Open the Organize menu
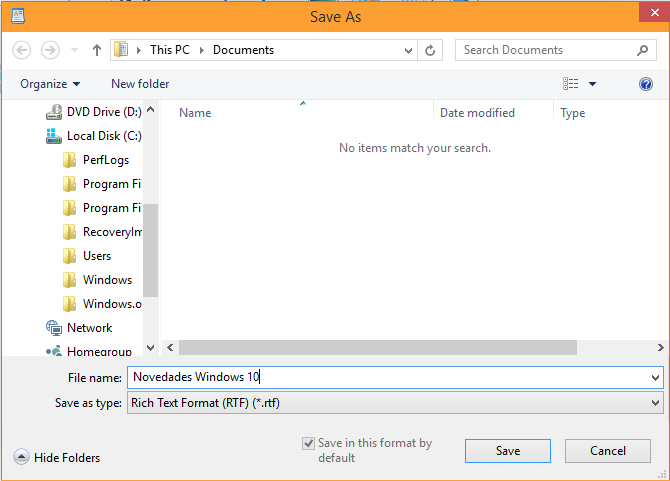Image resolution: width=670 pixels, height=481 pixels. pos(50,84)
